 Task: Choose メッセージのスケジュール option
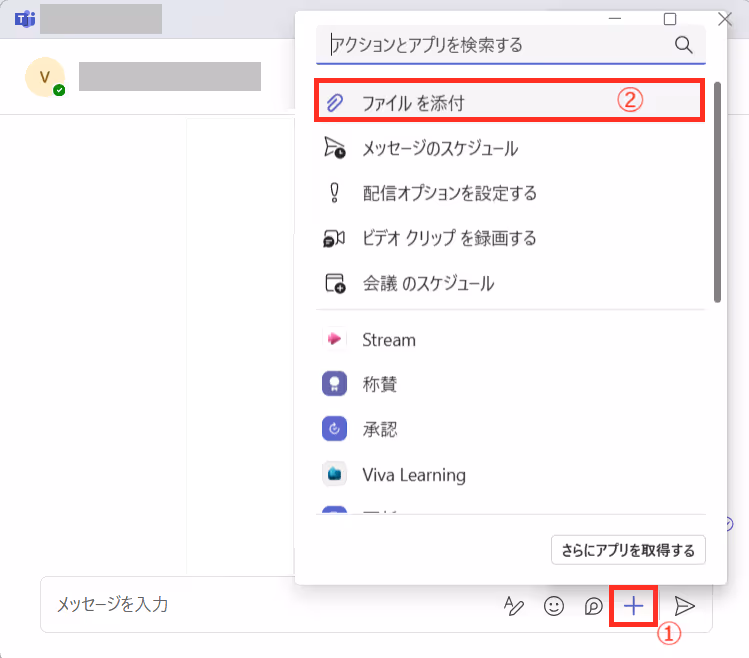(511, 148)
